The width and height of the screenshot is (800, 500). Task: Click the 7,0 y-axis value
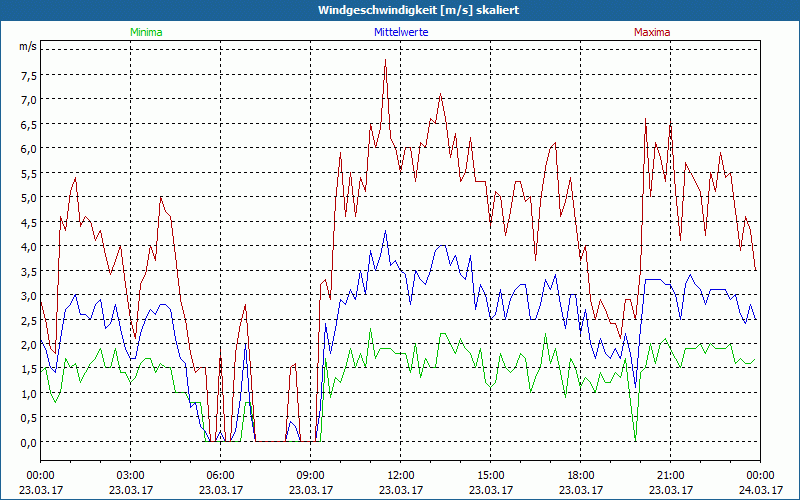click(29, 100)
